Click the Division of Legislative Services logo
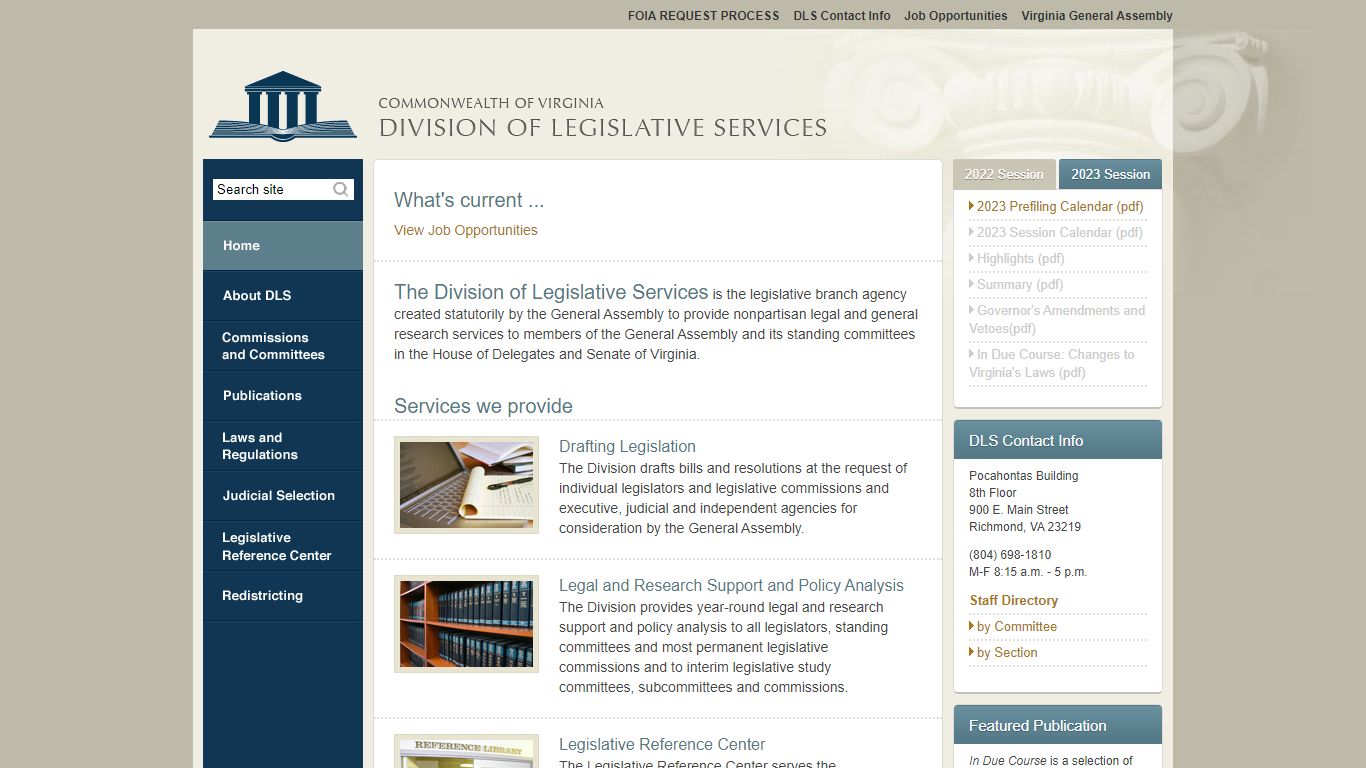Image resolution: width=1366 pixels, height=768 pixels. (x=283, y=106)
